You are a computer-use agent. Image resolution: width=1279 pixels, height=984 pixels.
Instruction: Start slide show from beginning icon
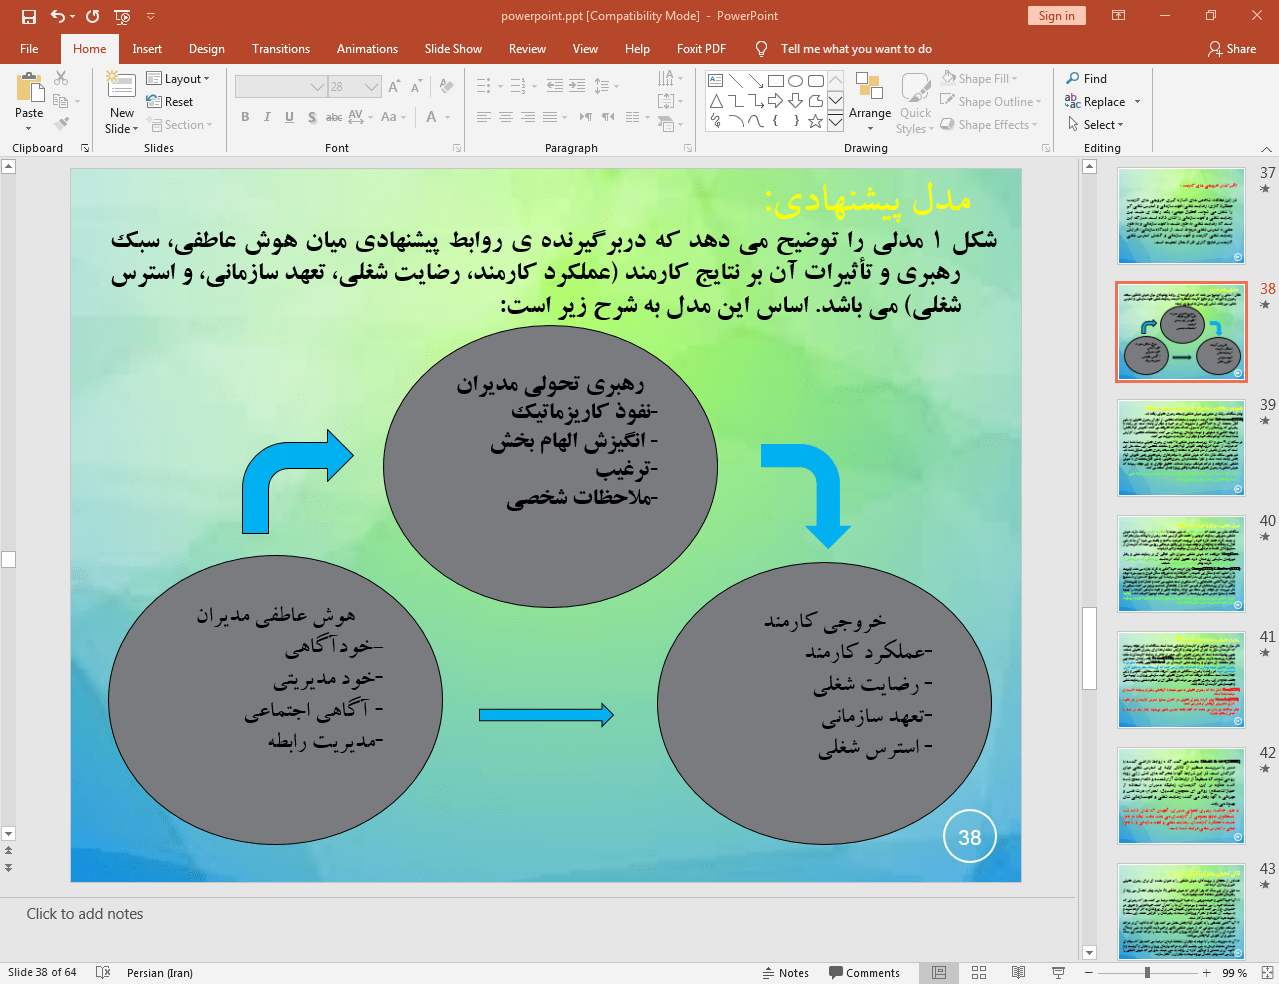click(x=122, y=16)
